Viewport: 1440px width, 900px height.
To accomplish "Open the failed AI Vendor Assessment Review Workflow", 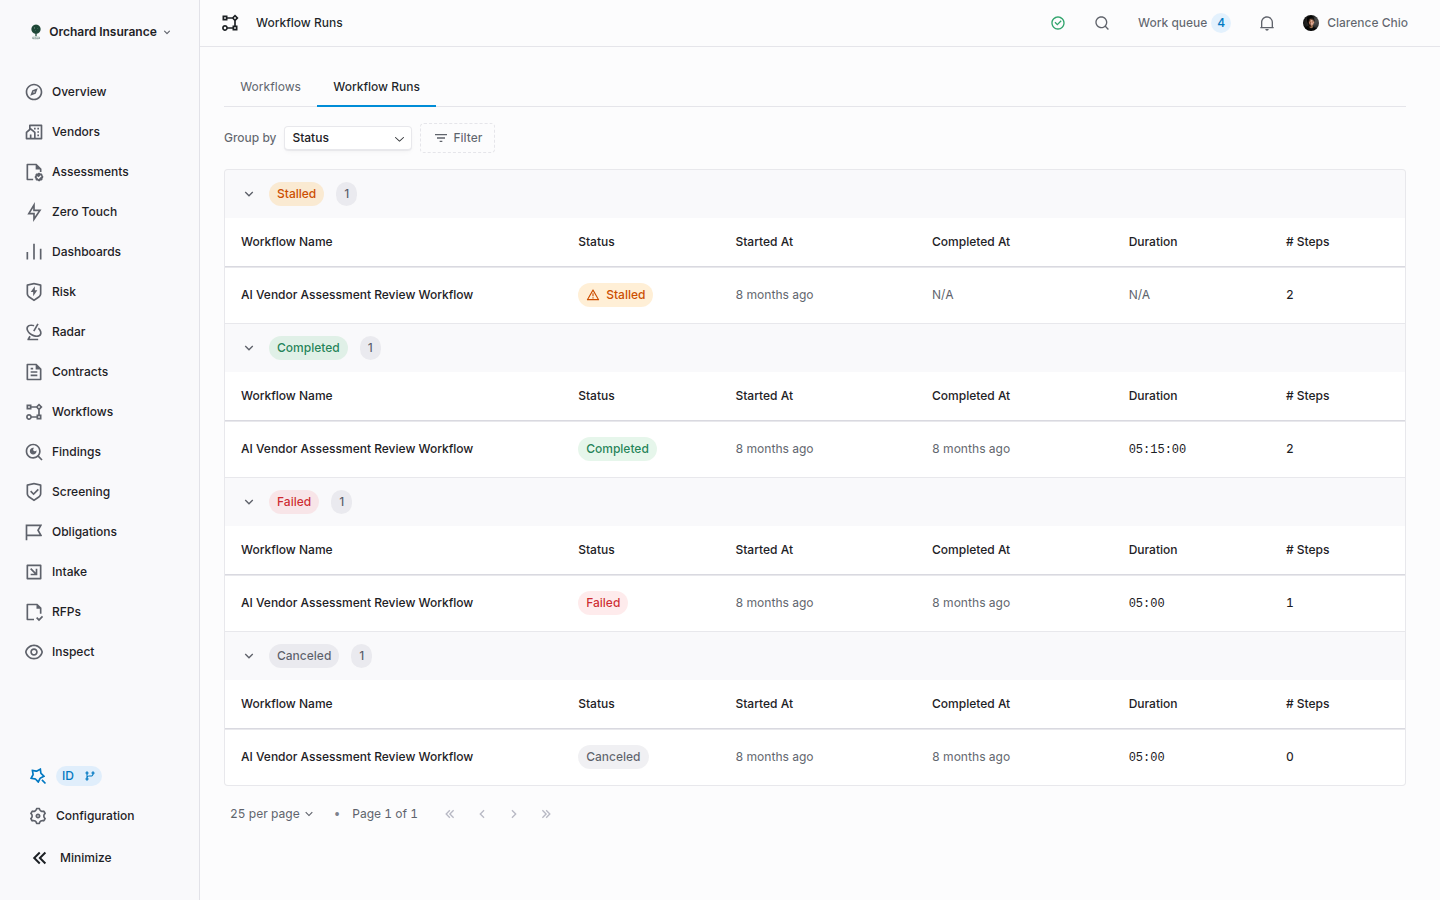I will 357,603.
